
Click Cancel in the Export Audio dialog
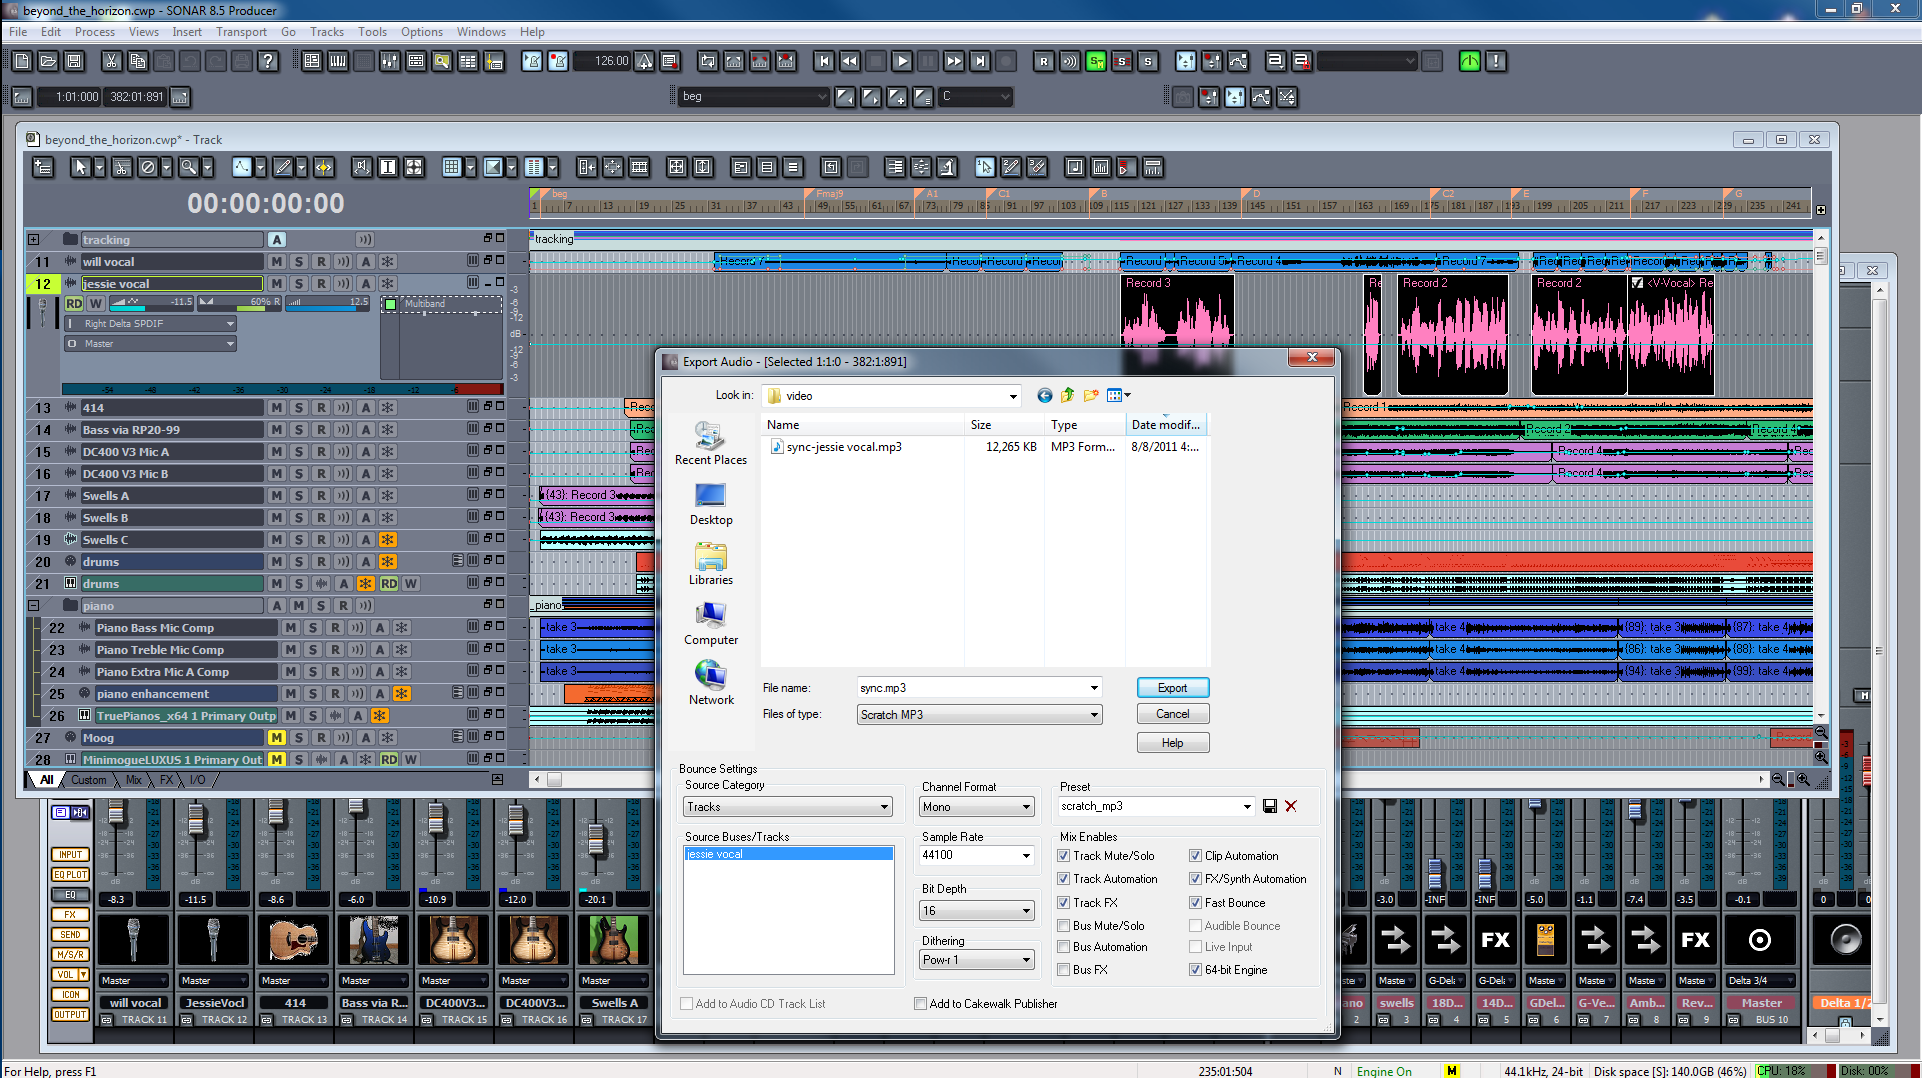tap(1172, 714)
